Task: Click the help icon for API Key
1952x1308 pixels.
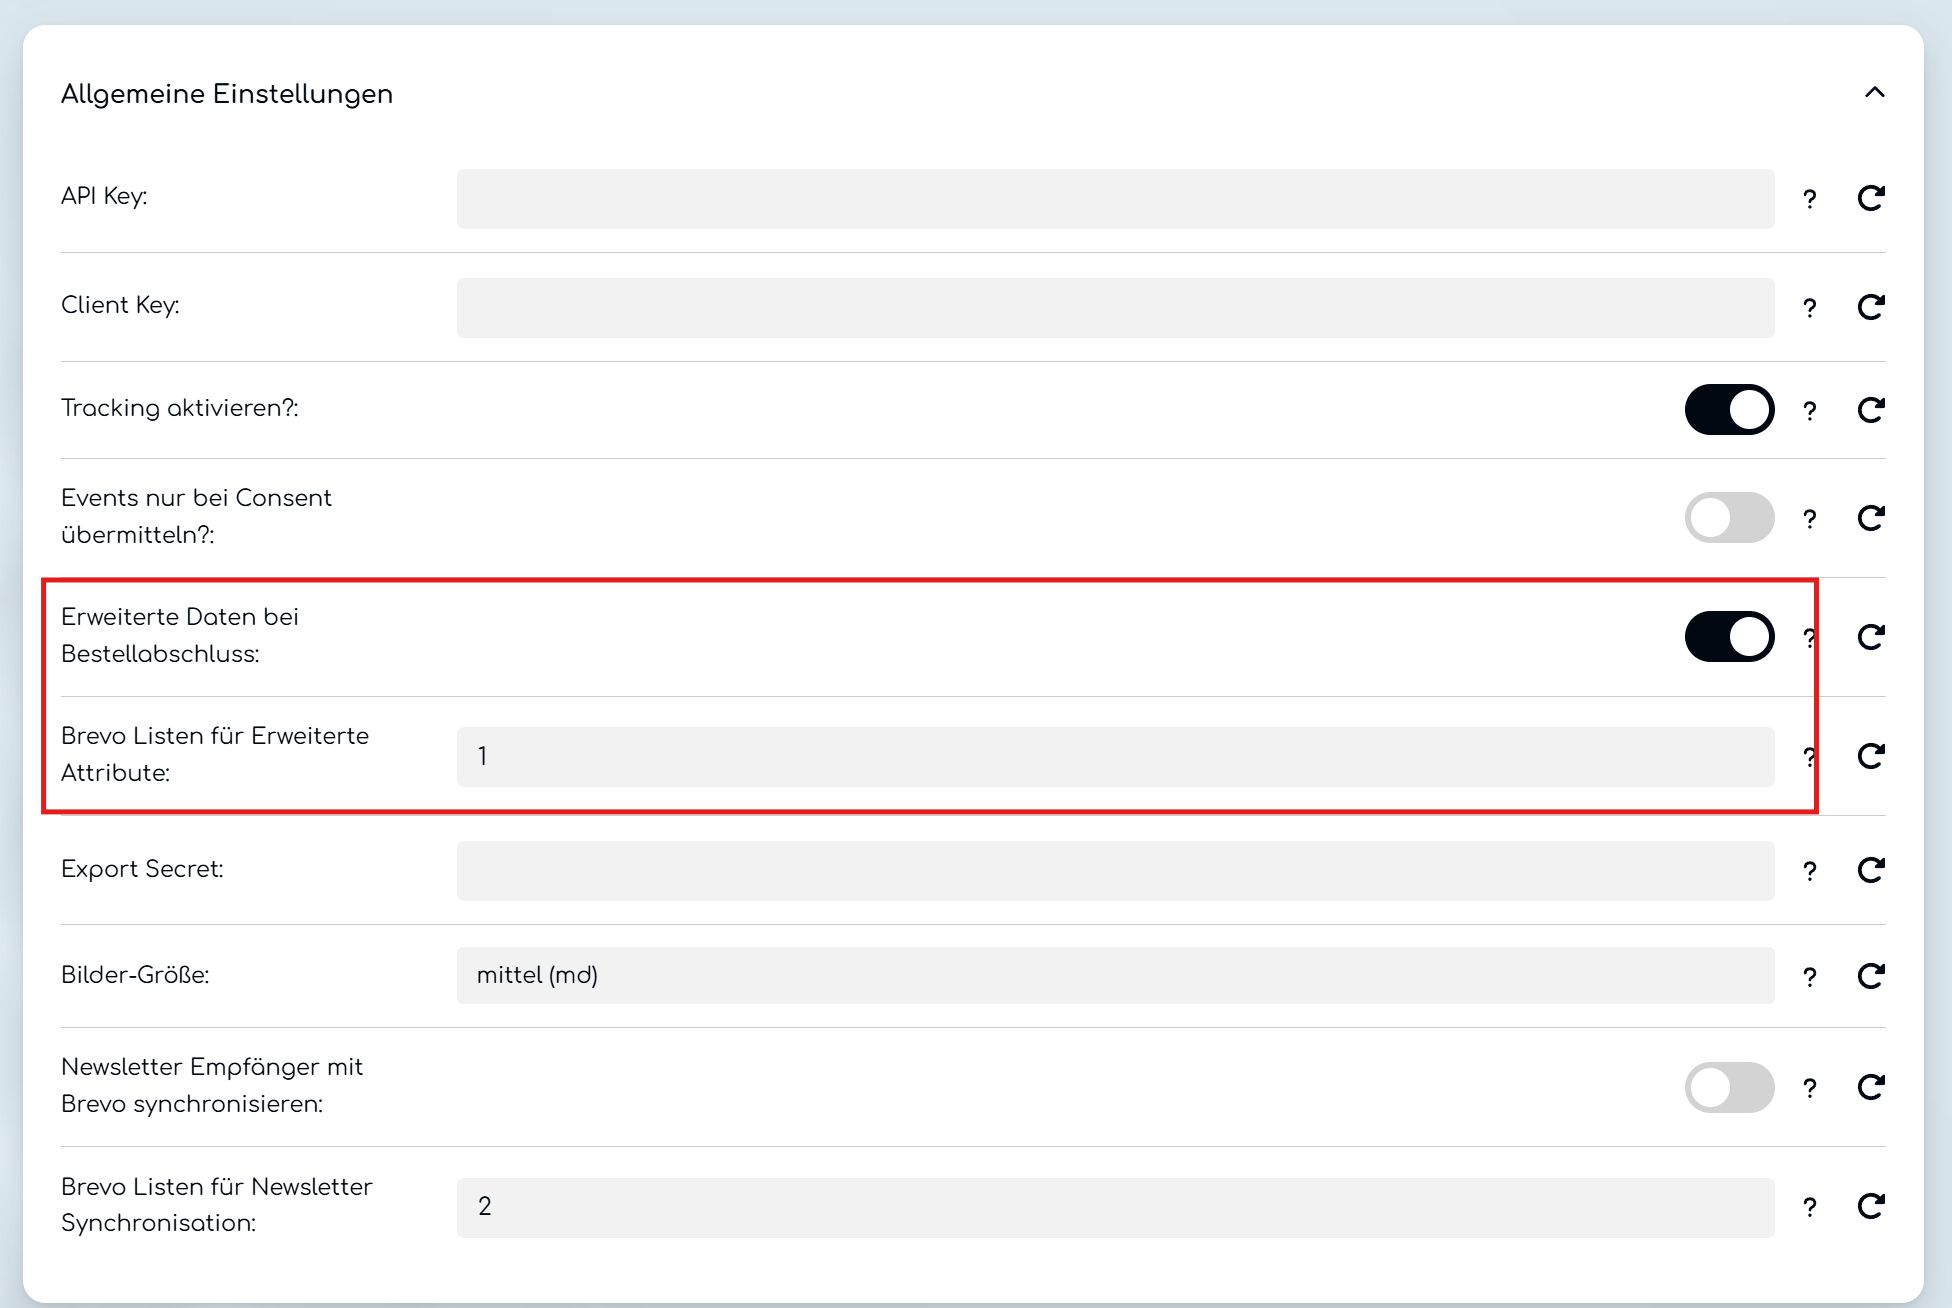Action: click(x=1809, y=199)
